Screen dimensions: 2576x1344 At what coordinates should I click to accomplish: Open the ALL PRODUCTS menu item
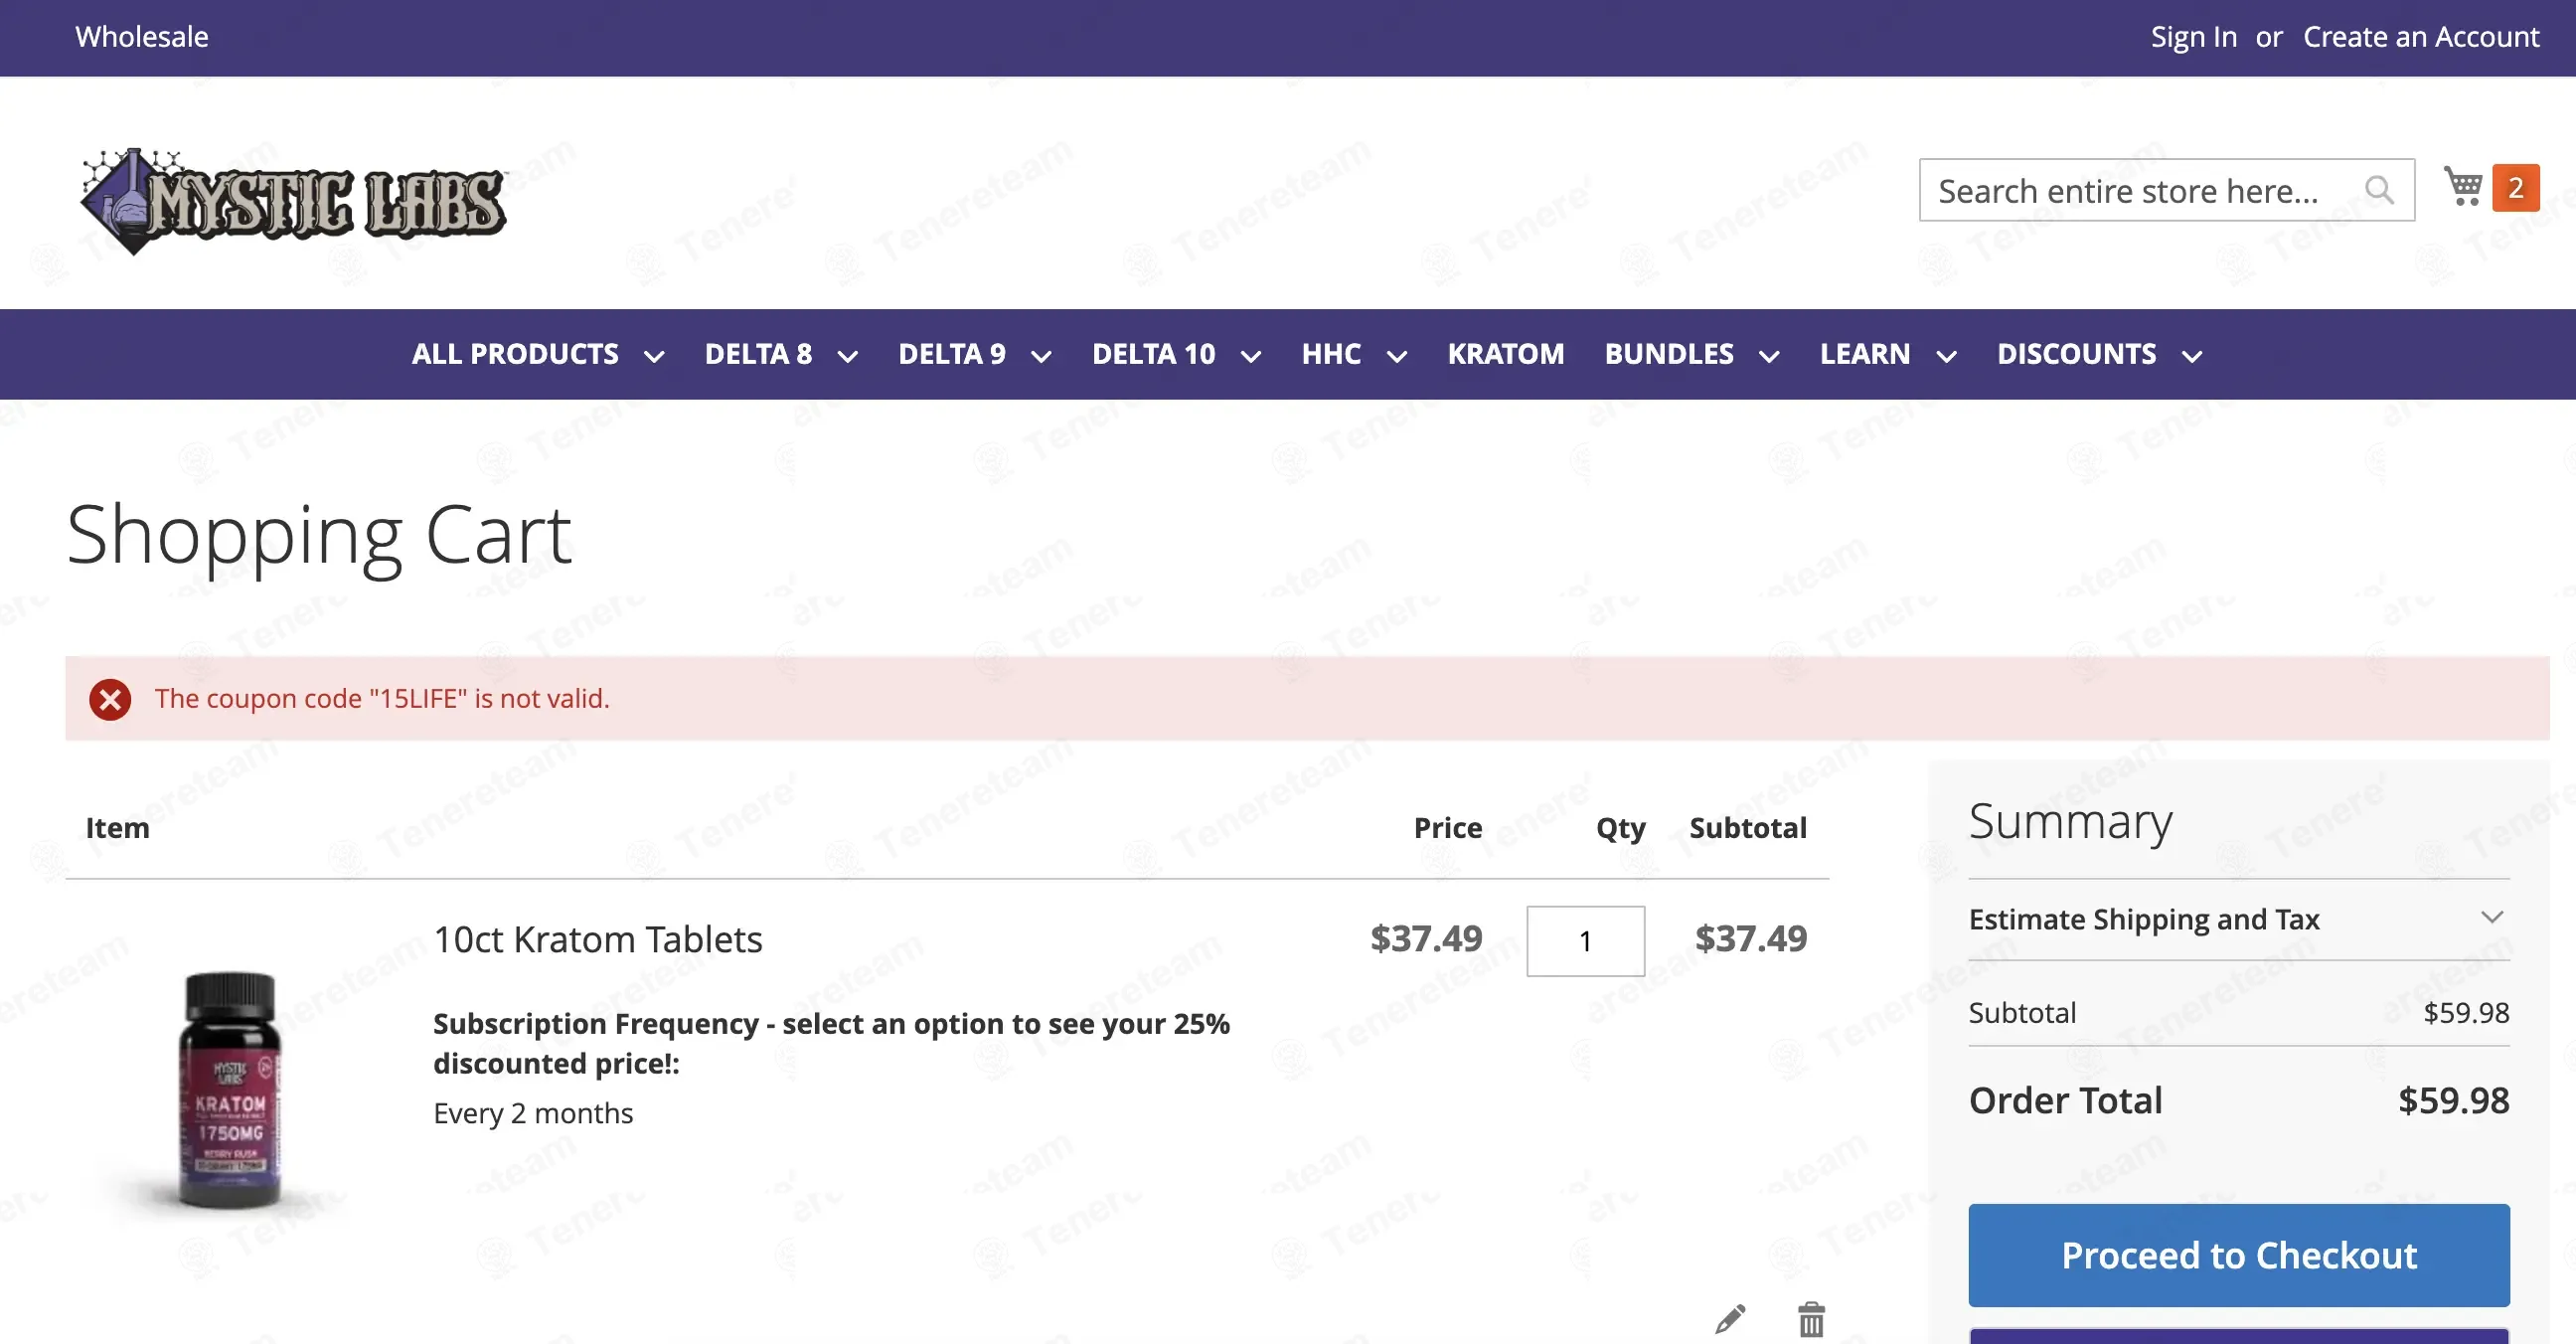pyautogui.click(x=515, y=354)
